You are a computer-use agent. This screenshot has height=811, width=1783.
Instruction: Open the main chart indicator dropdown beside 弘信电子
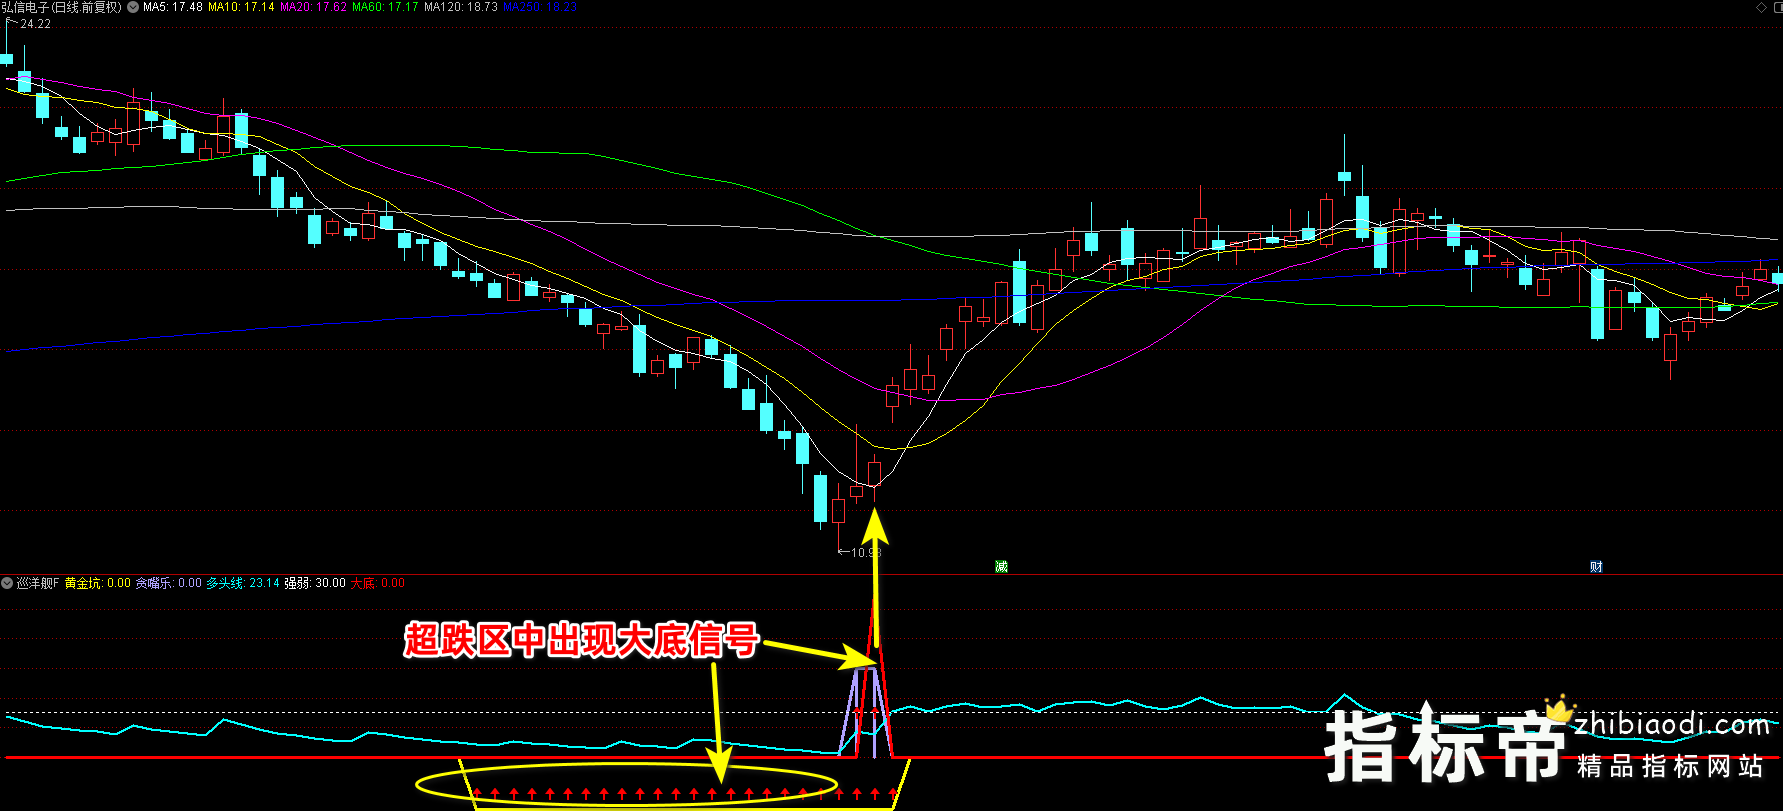[133, 7]
